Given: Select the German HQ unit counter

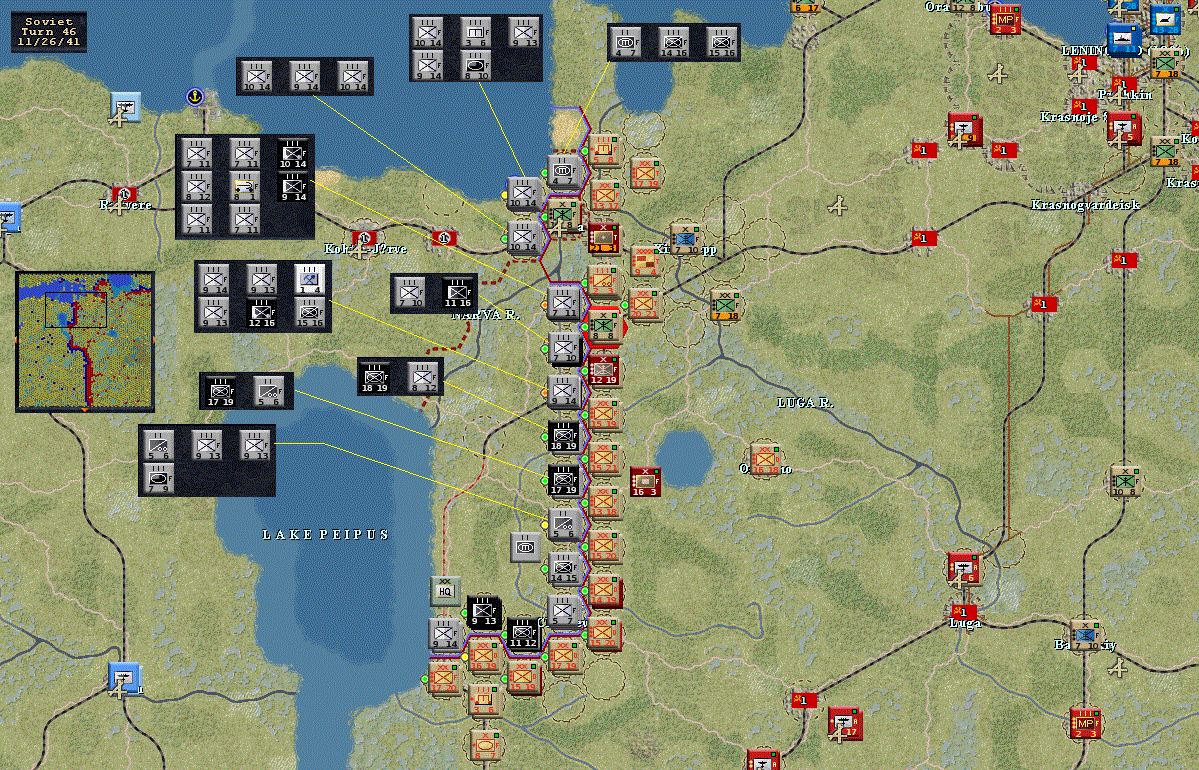Looking at the screenshot, I should pos(445,590).
